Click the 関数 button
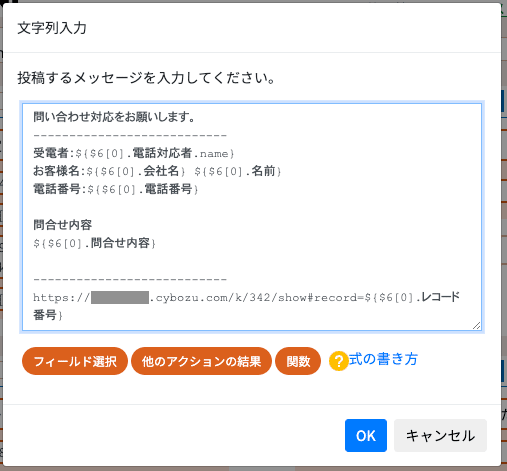This screenshot has width=507, height=471. (x=298, y=361)
